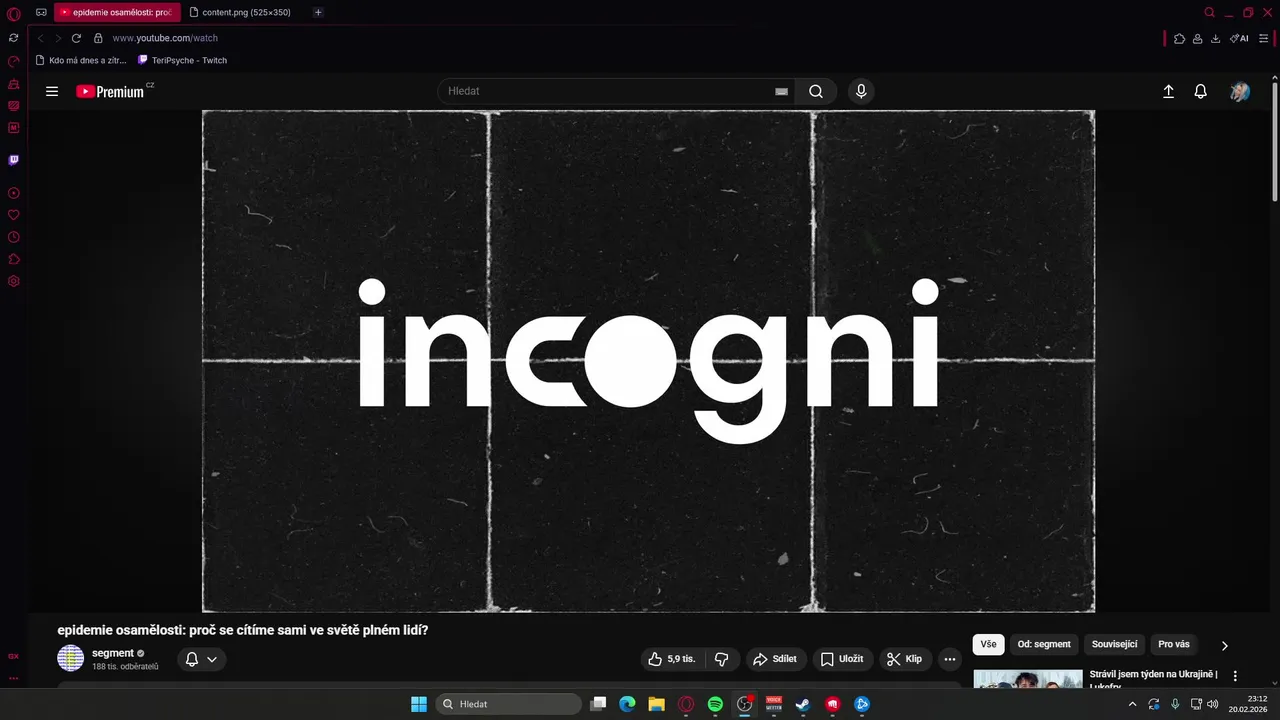Open the downloads icon in browser toolbar
Image resolution: width=1280 pixels, height=720 pixels.
[x=1215, y=38]
